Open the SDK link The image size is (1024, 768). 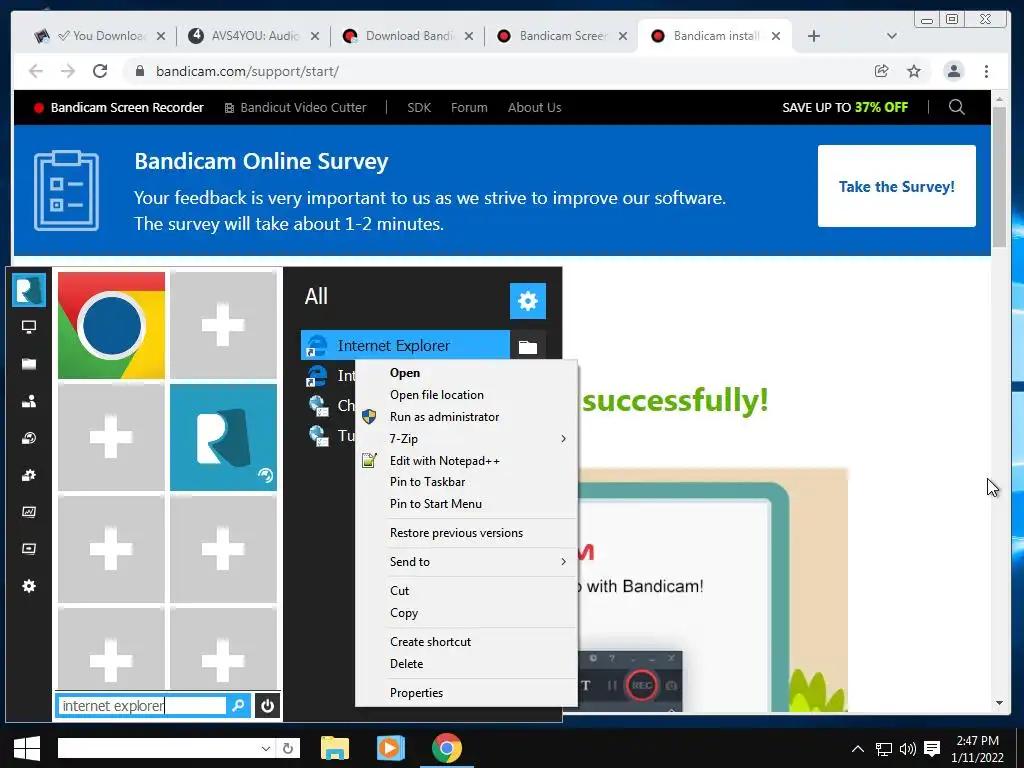419,107
